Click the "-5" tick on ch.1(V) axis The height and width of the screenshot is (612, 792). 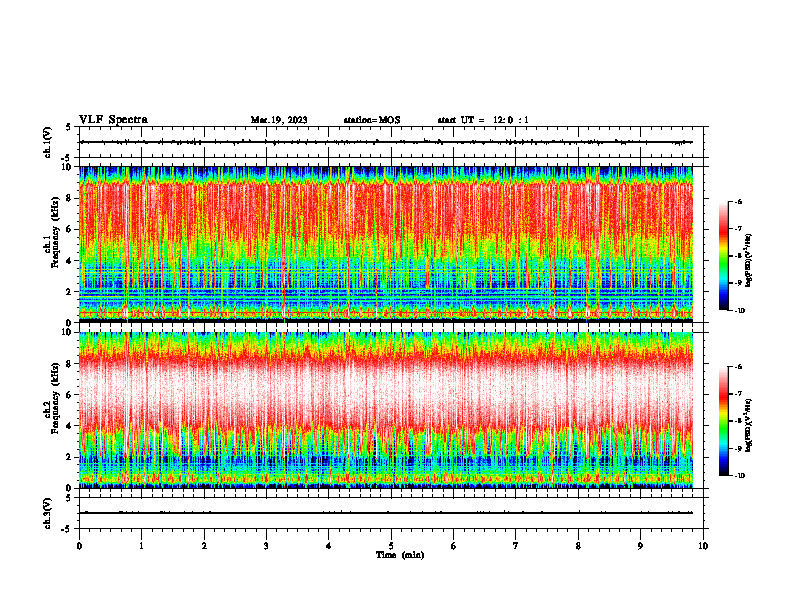[67, 158]
